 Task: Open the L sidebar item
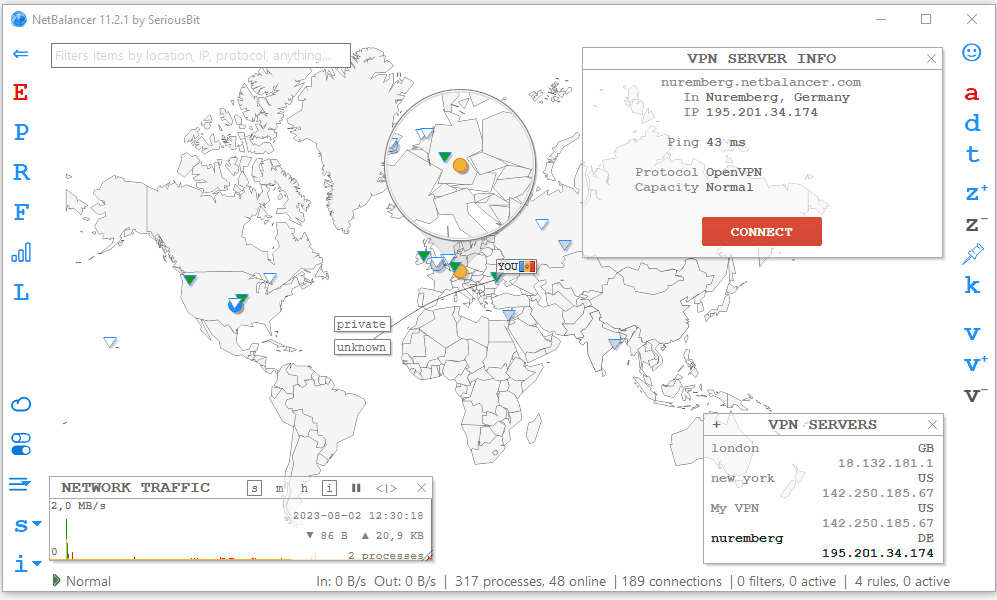pos(21,292)
